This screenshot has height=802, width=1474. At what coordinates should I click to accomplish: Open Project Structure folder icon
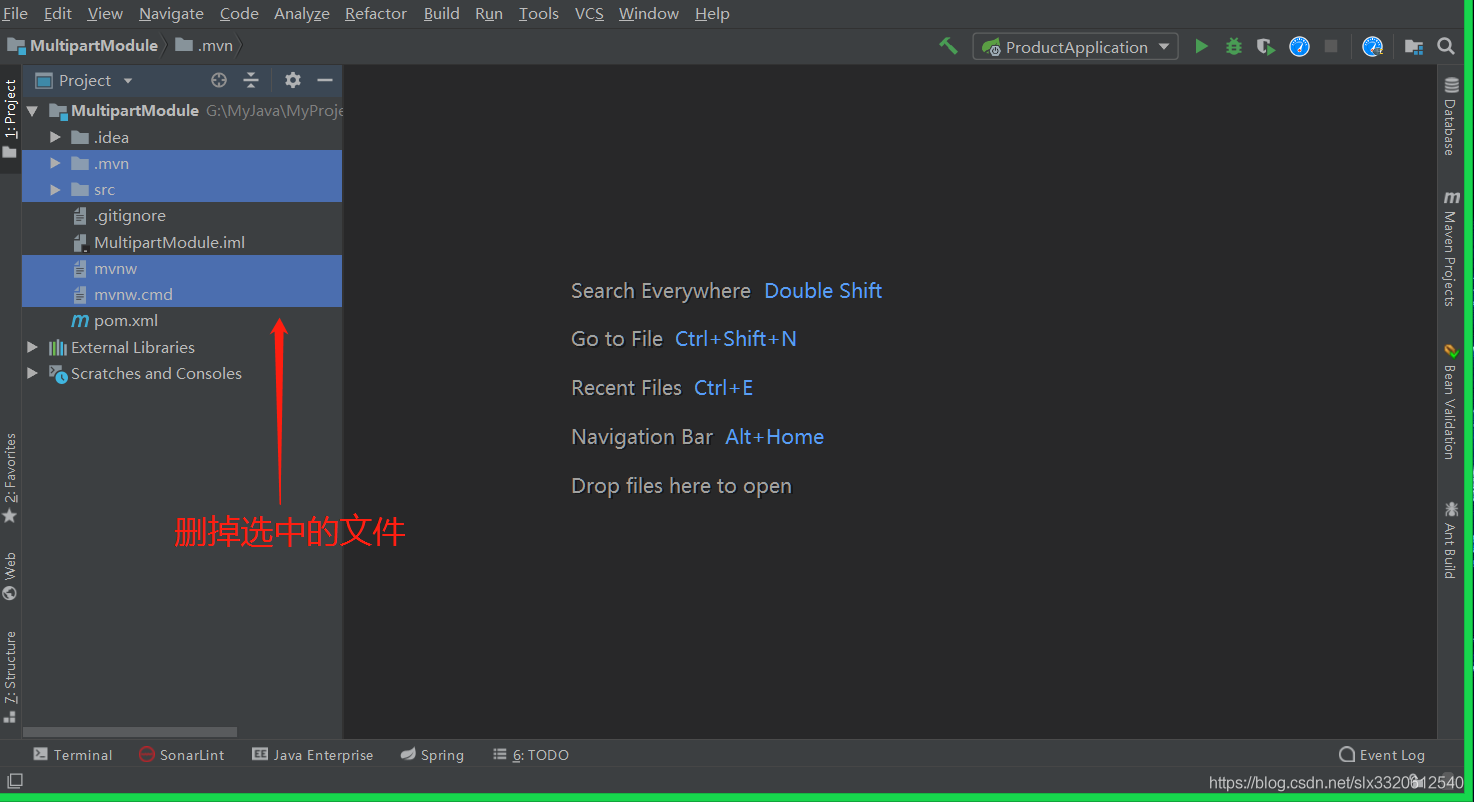pos(1414,46)
